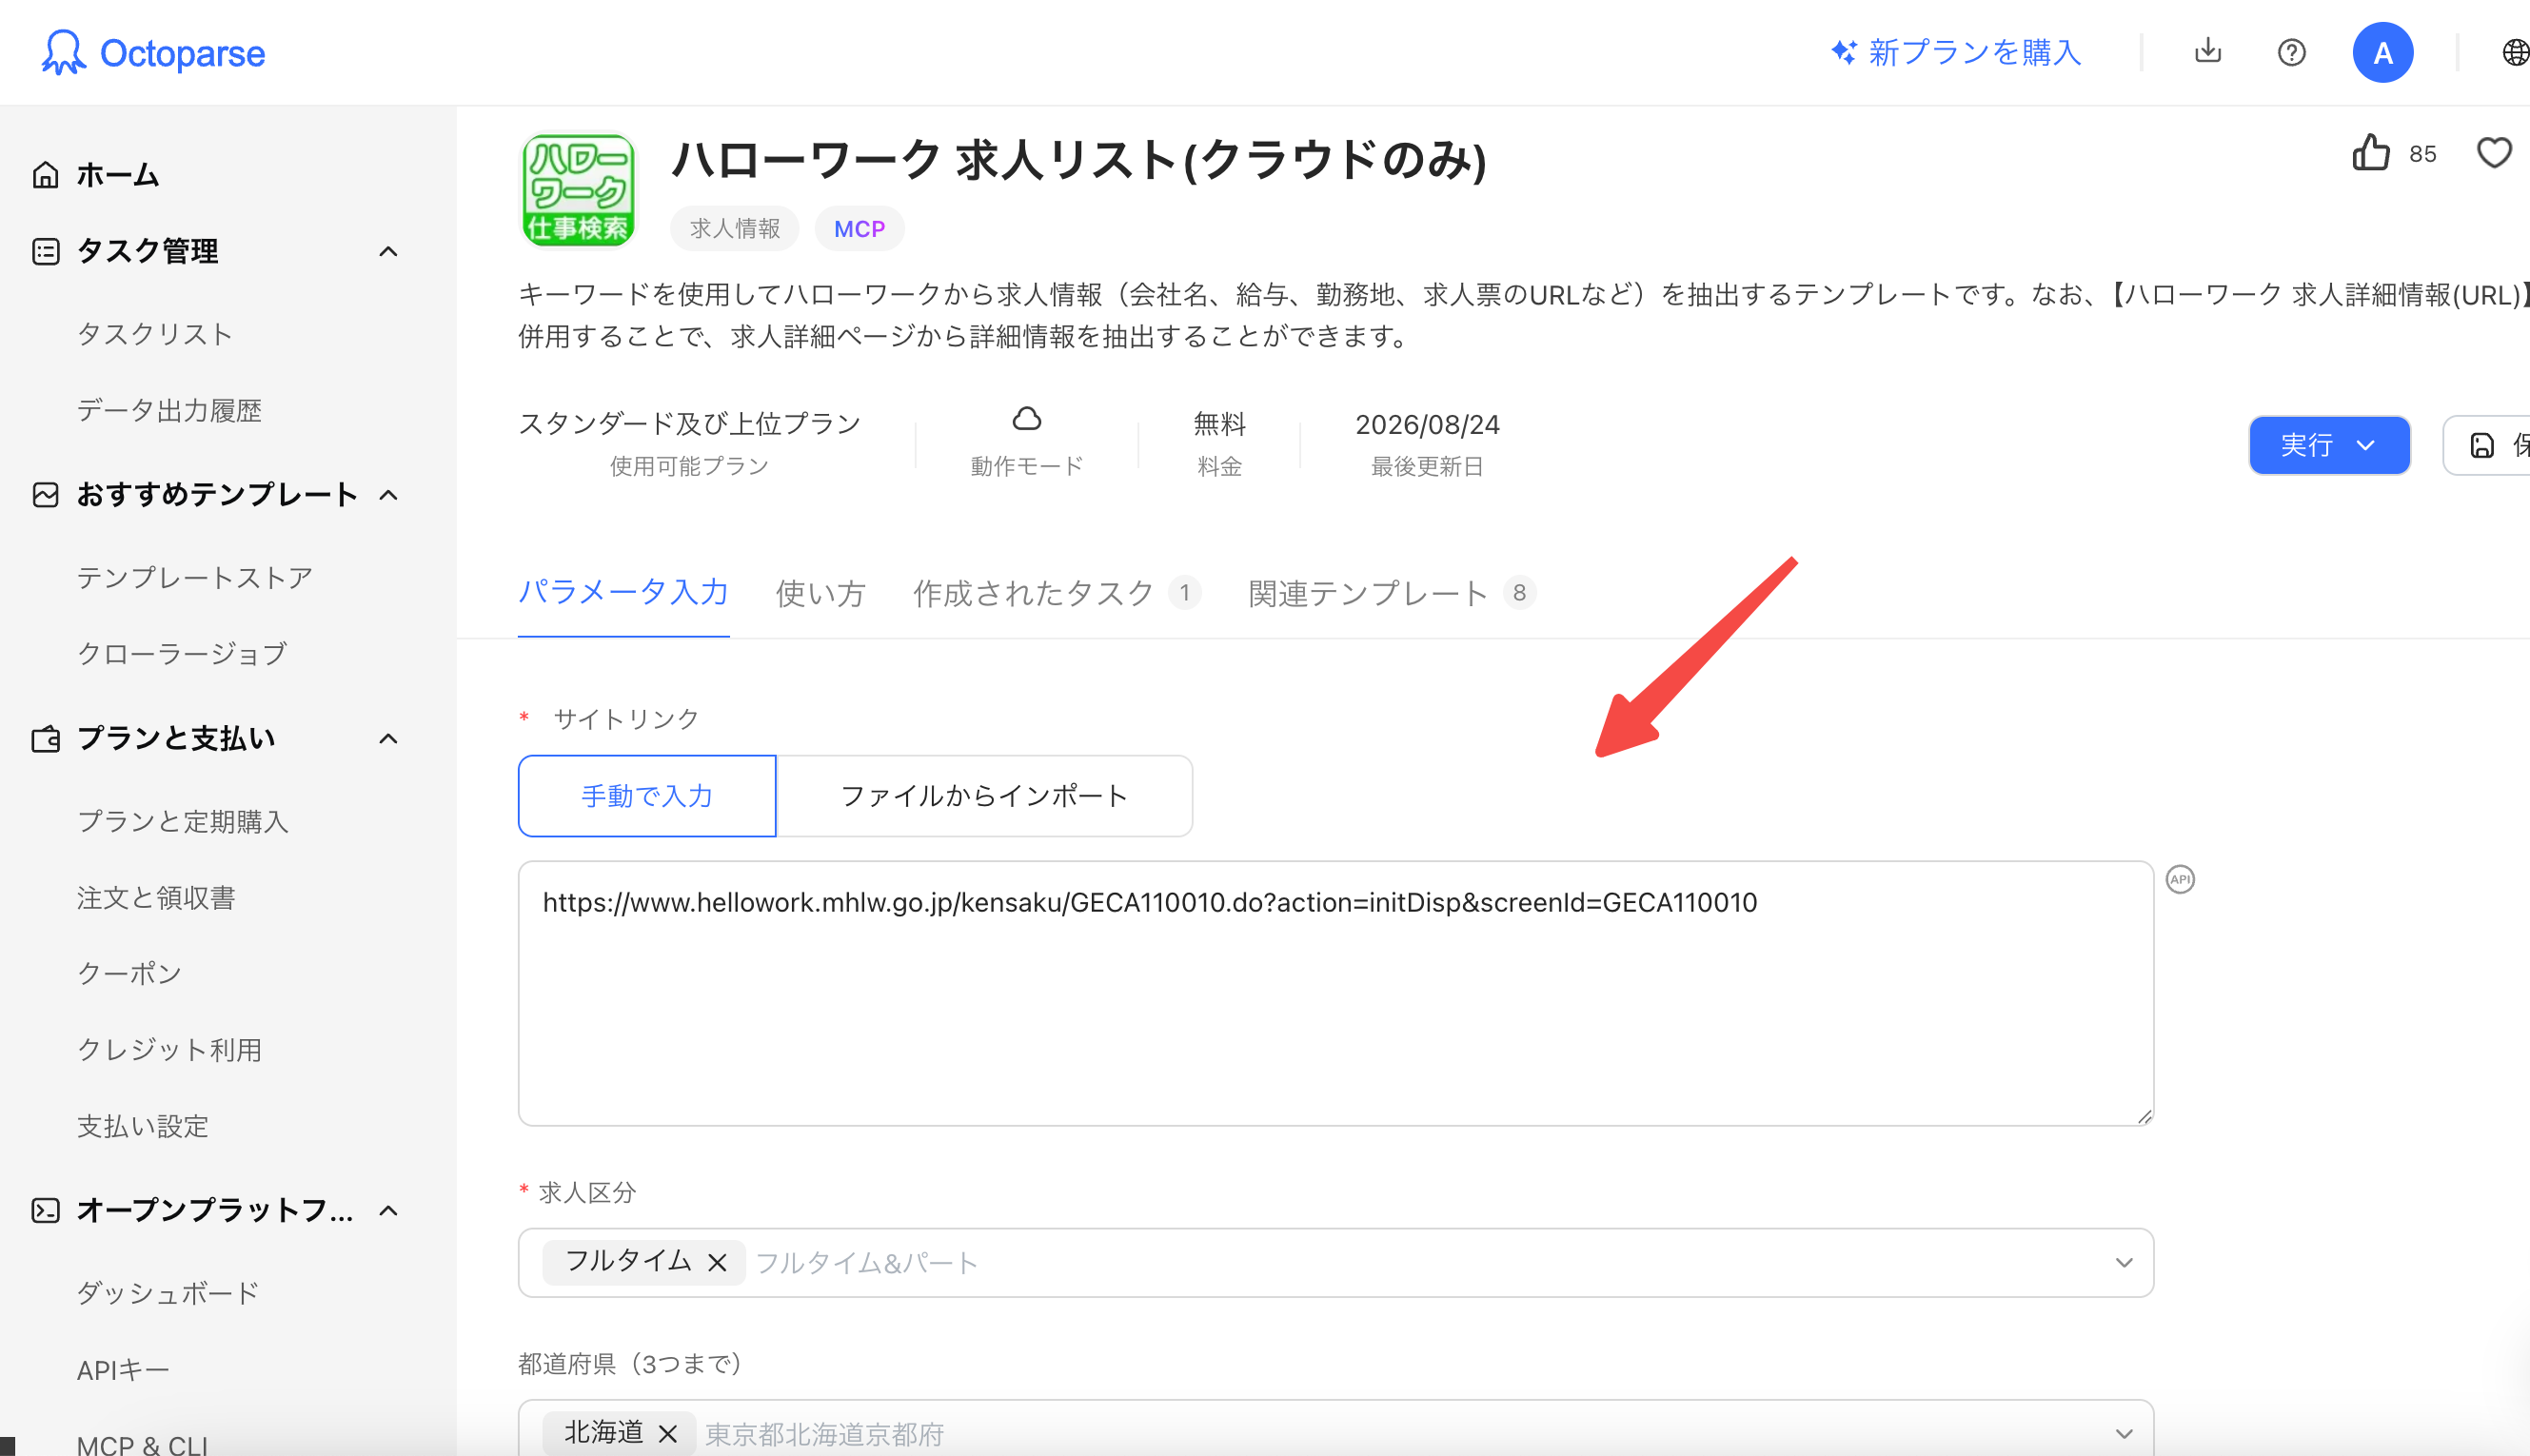Screen dimensions: 2530x1456
Task: Open the 都道府県 dropdown arrow
Action: point(2124,1434)
